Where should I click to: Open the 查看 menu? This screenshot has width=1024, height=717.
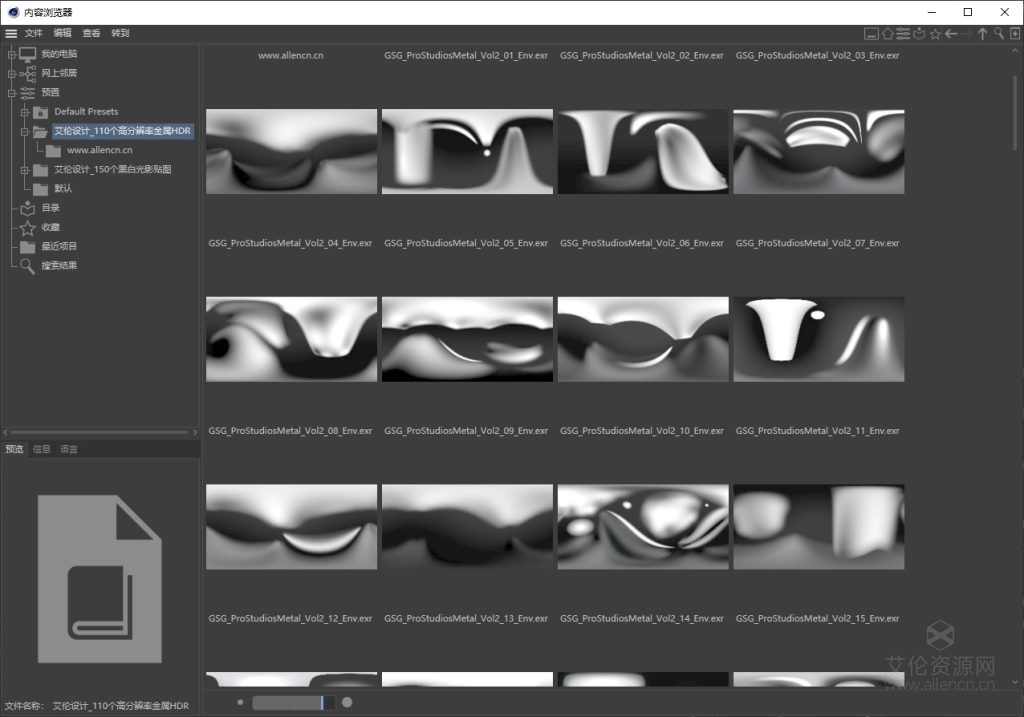click(91, 33)
